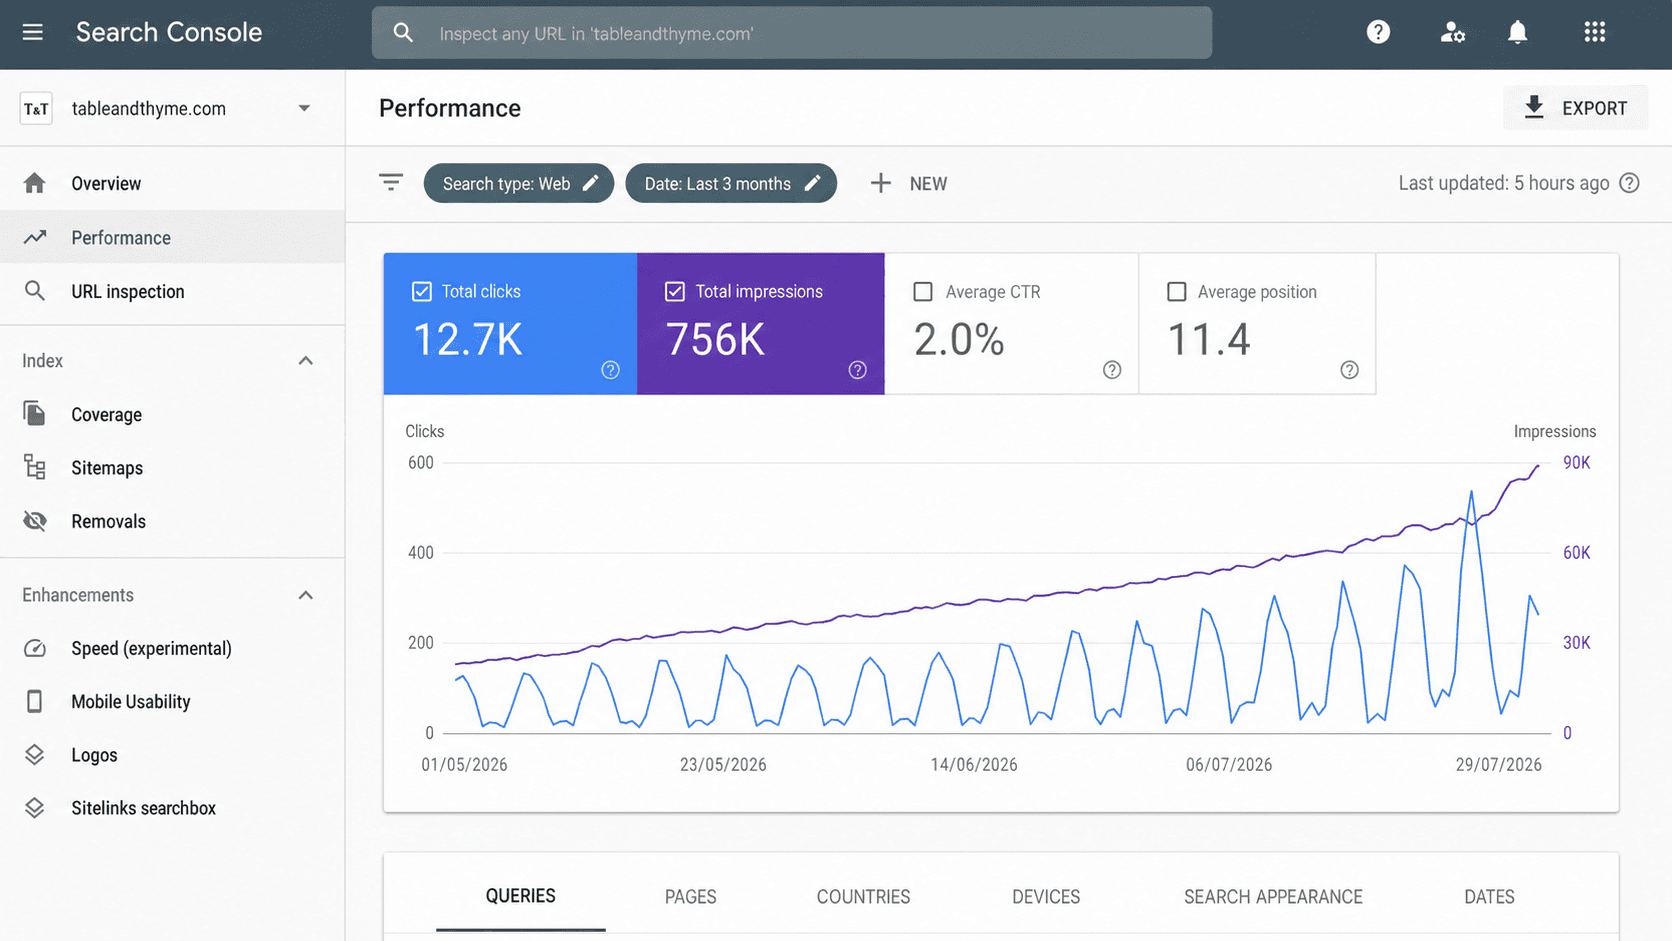
Task: Export the performance report
Action: 1575,108
